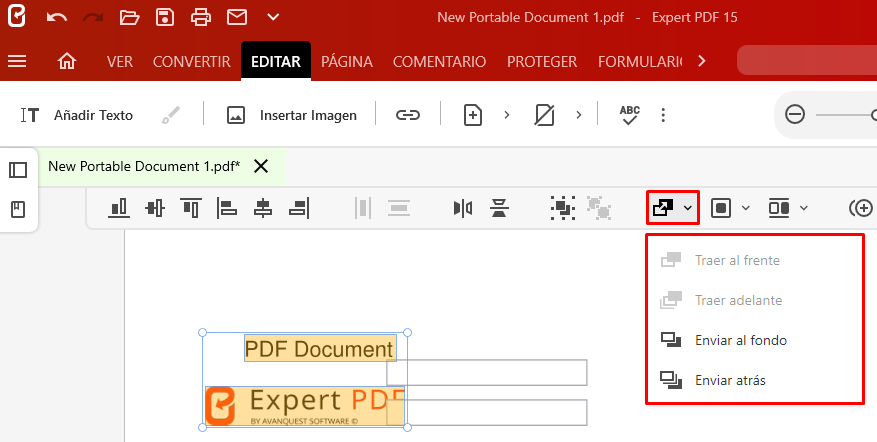The height and width of the screenshot is (442, 877).
Task: Click the distribute horizontally icon
Action: [x=362, y=208]
